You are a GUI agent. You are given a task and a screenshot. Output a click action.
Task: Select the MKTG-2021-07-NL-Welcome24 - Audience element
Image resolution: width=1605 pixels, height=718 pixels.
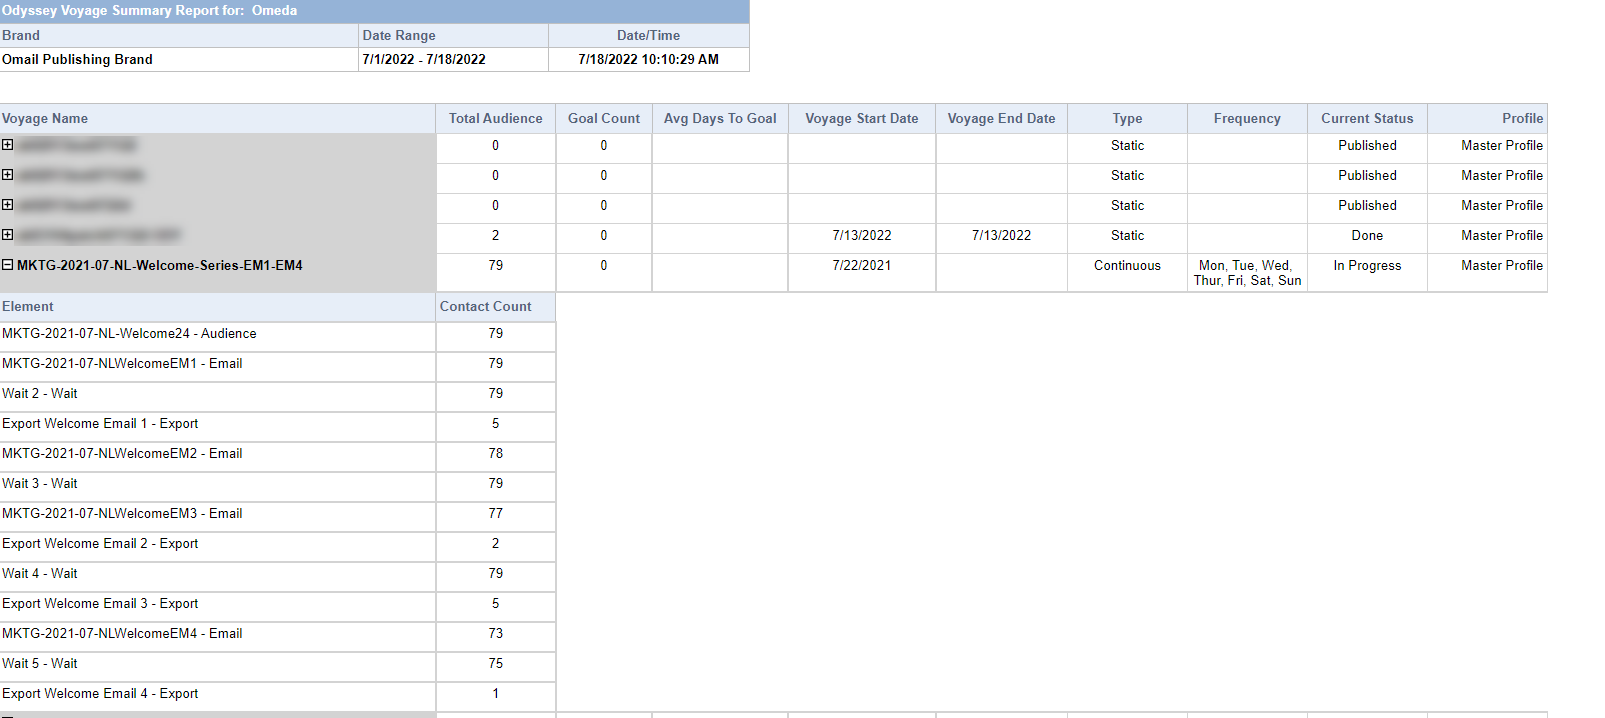[x=129, y=333]
